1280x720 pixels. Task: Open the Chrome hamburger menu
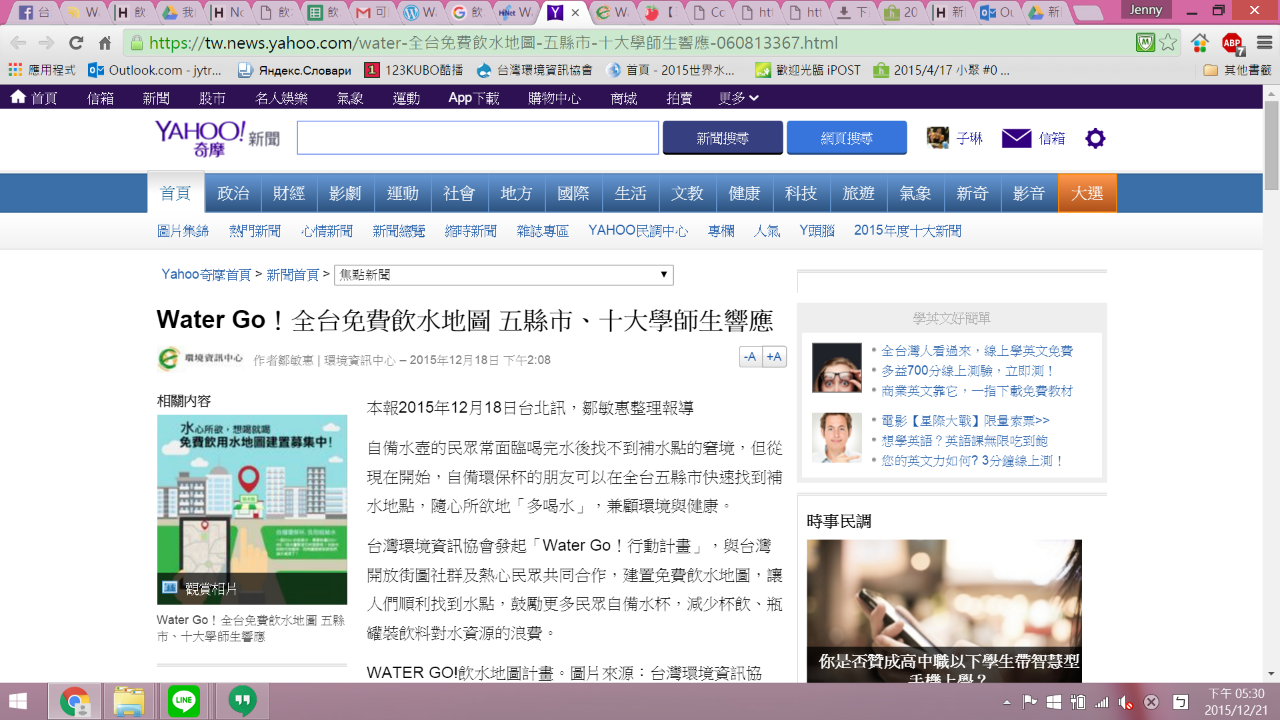pos(1263,43)
